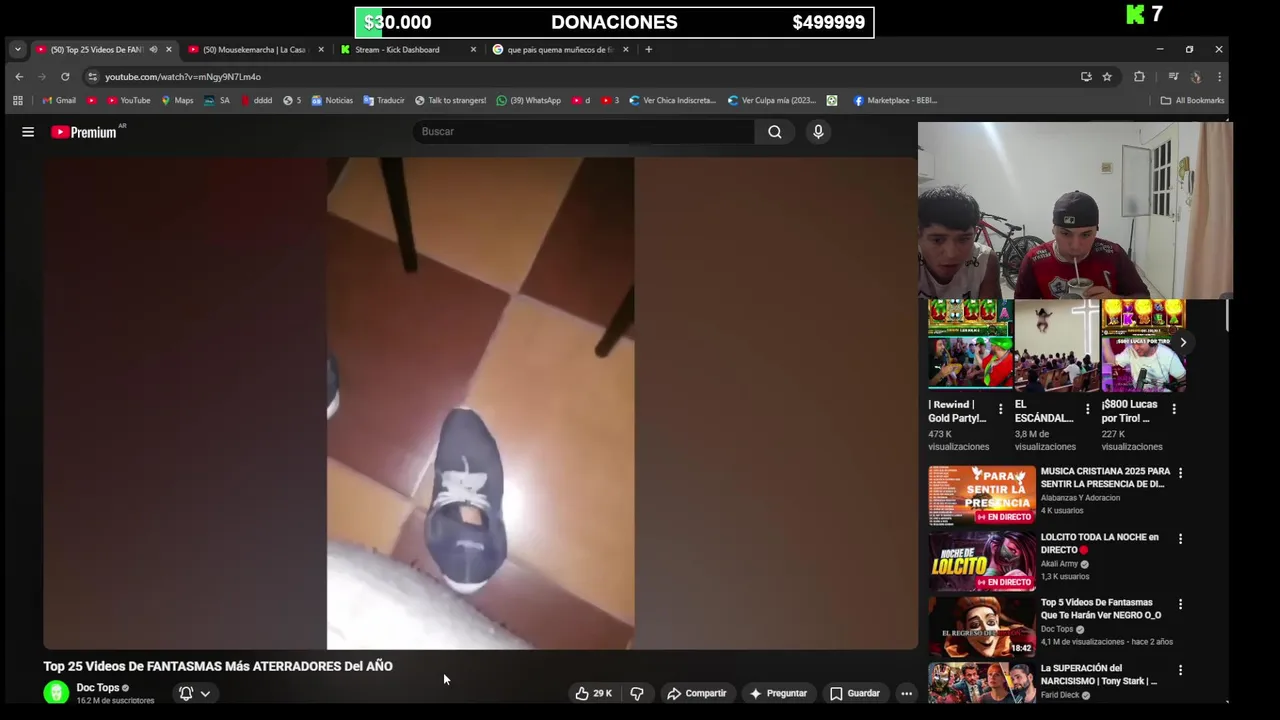Open a new browser tab
The height and width of the screenshot is (720, 1280).
[648, 49]
